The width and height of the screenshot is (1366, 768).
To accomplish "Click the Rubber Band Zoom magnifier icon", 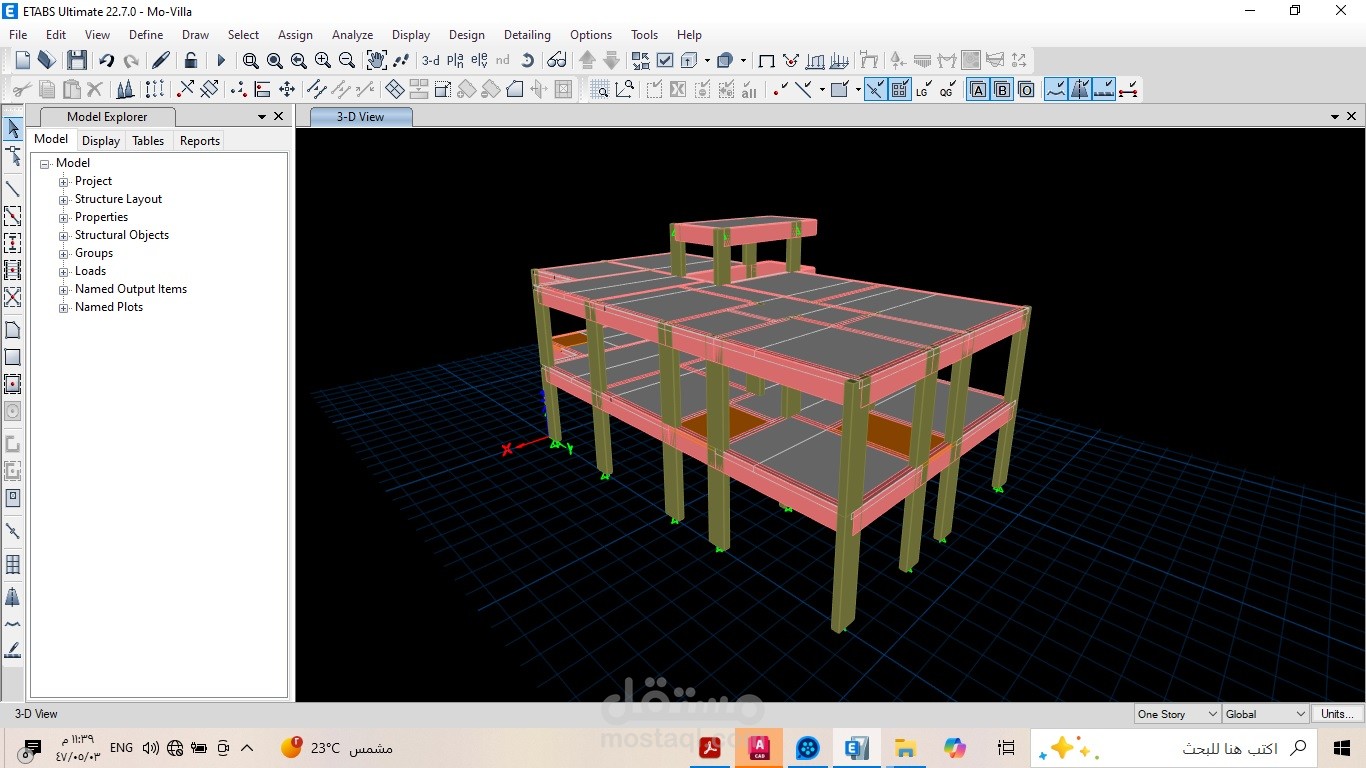I will click(x=251, y=61).
